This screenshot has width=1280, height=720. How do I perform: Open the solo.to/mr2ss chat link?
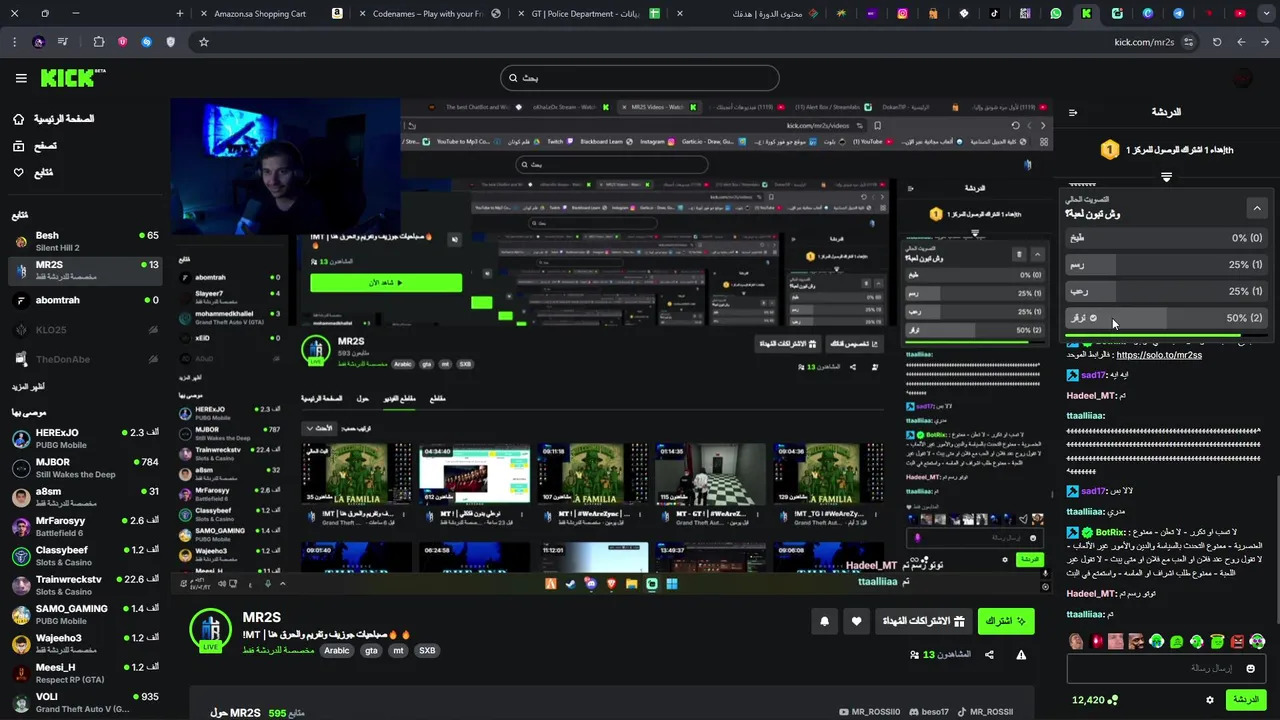(1159, 355)
